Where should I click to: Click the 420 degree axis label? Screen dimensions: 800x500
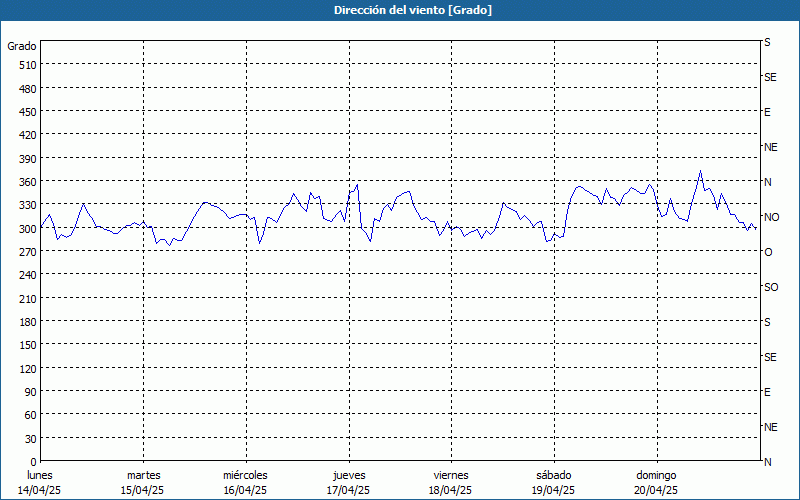point(29,136)
